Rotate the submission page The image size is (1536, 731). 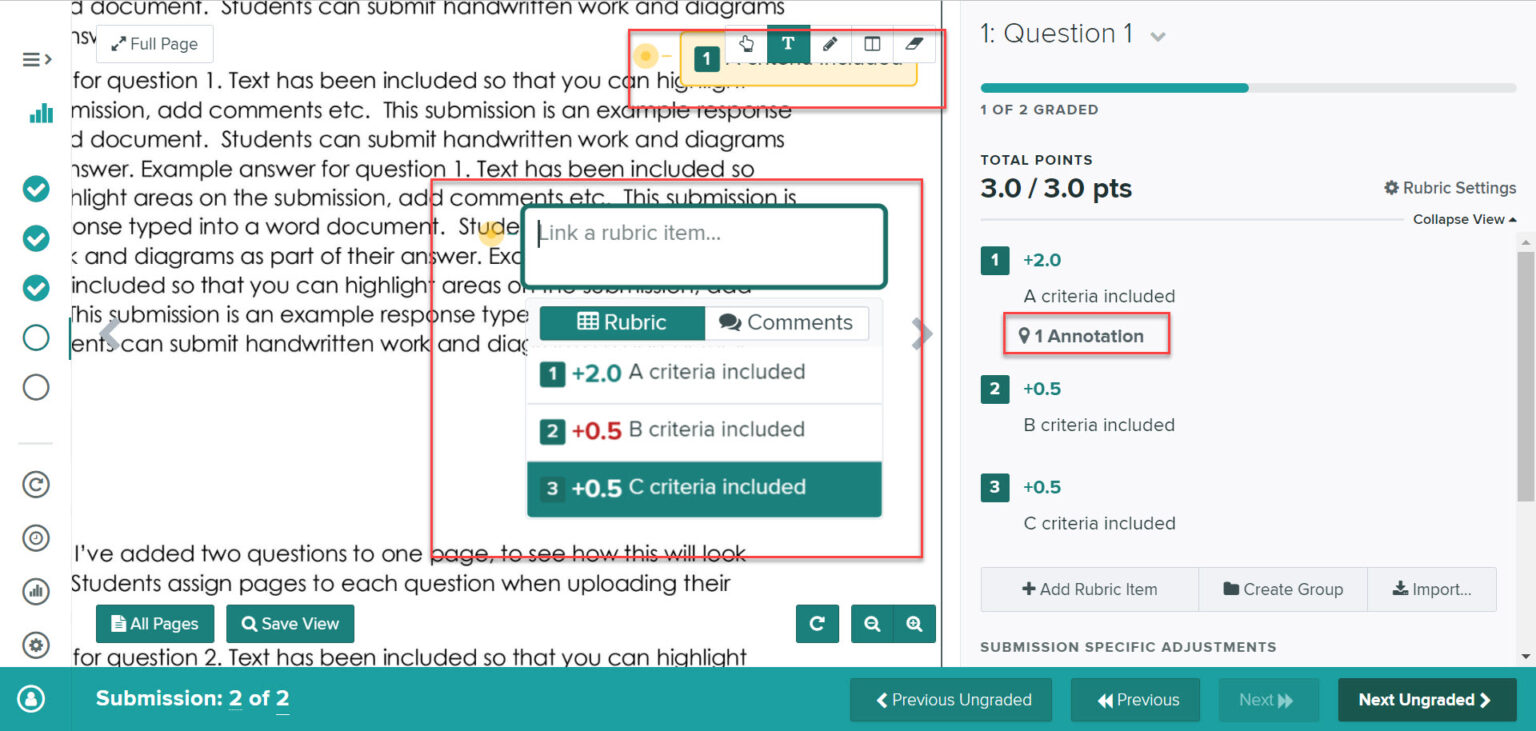tap(817, 623)
